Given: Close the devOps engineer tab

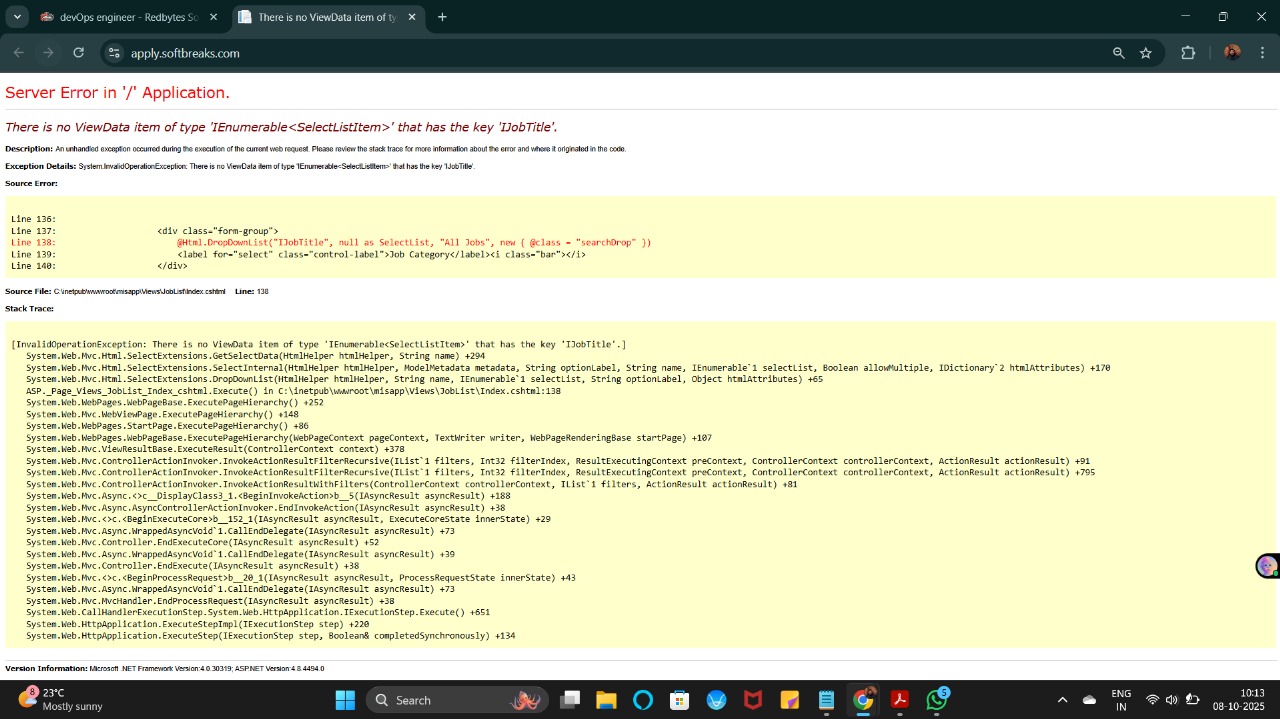Looking at the screenshot, I should (213, 17).
